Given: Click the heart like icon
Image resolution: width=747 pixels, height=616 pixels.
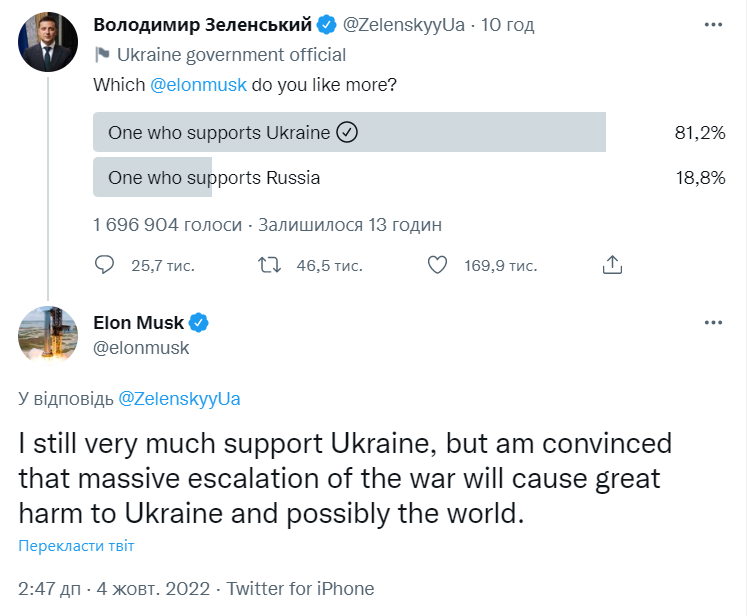Looking at the screenshot, I should point(436,265).
